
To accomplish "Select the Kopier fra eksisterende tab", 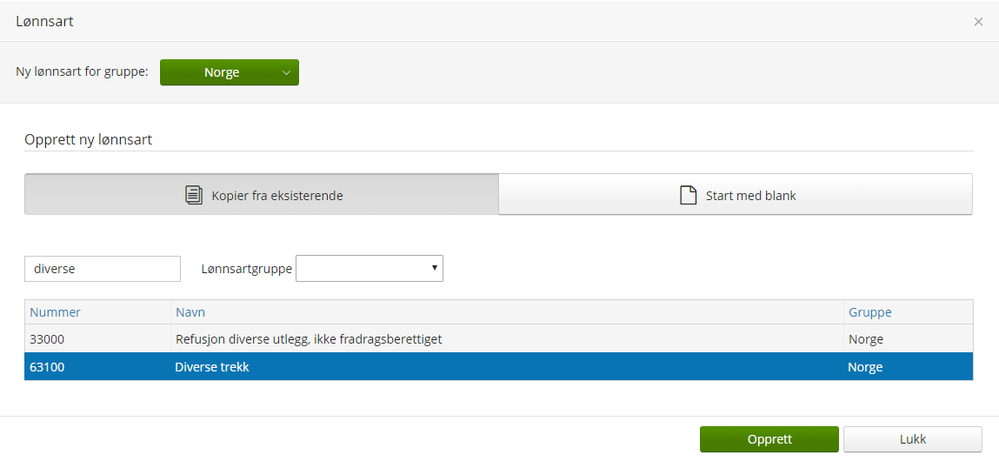I will (262, 195).
